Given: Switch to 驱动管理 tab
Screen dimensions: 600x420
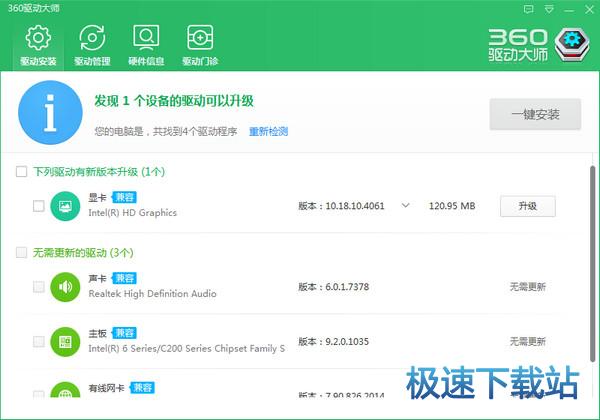Looking at the screenshot, I should pyautogui.click(x=92, y=46).
